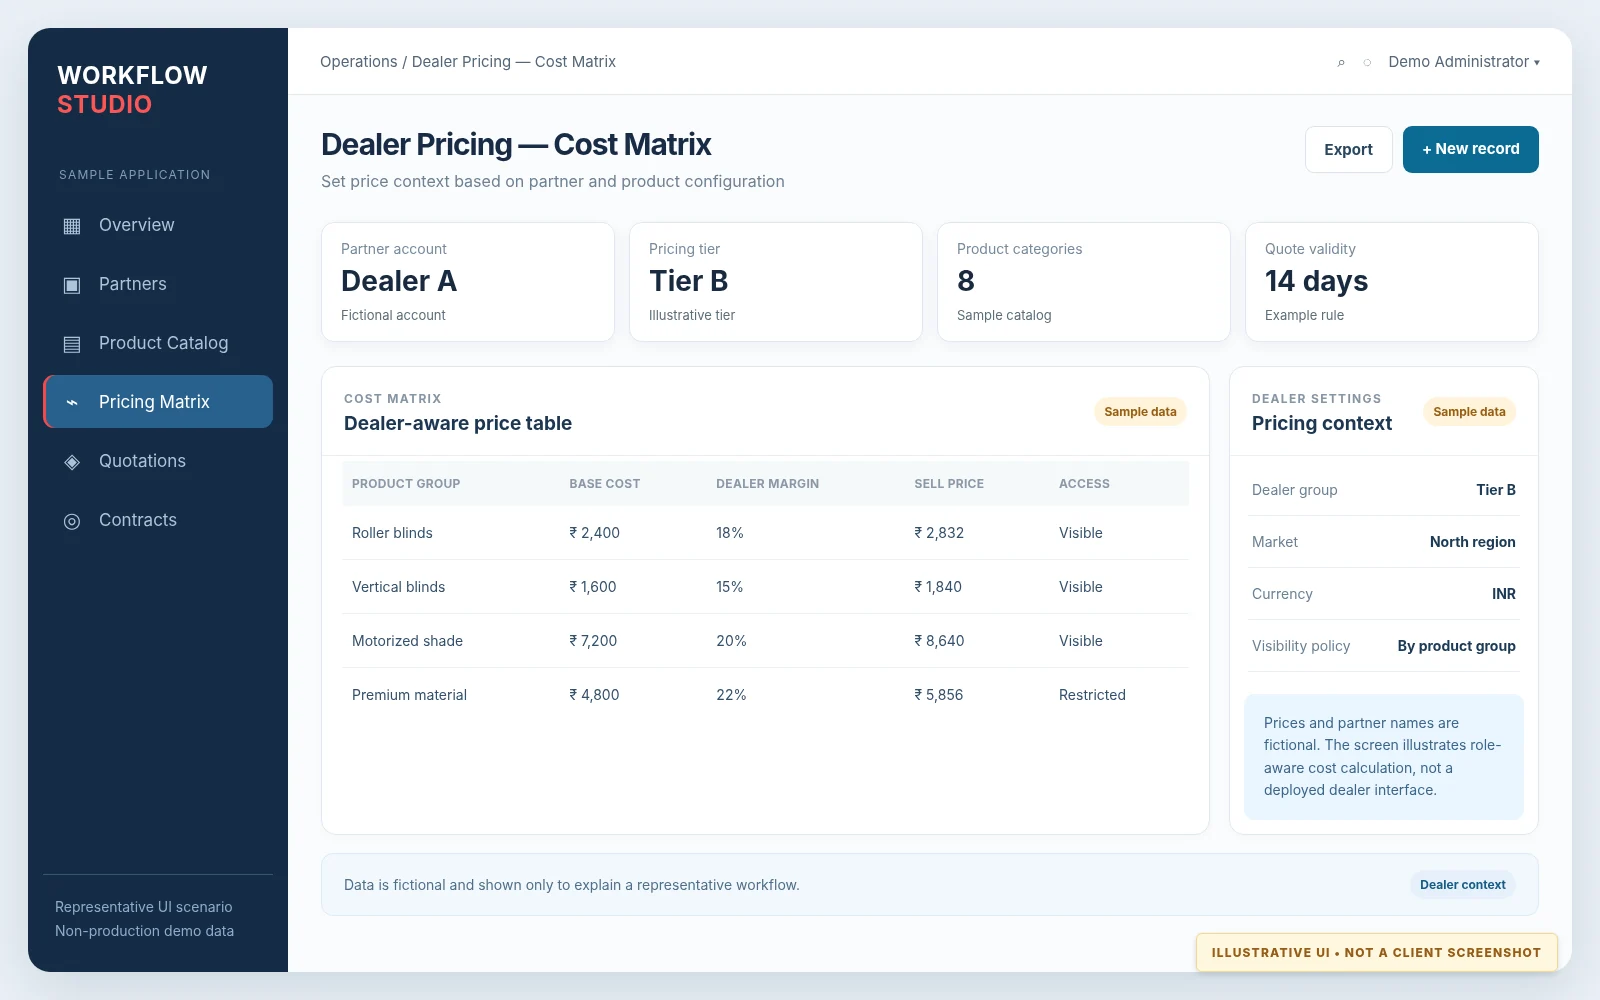Click the INR currency value
This screenshot has height=1000, width=1600.
pos(1503,594)
